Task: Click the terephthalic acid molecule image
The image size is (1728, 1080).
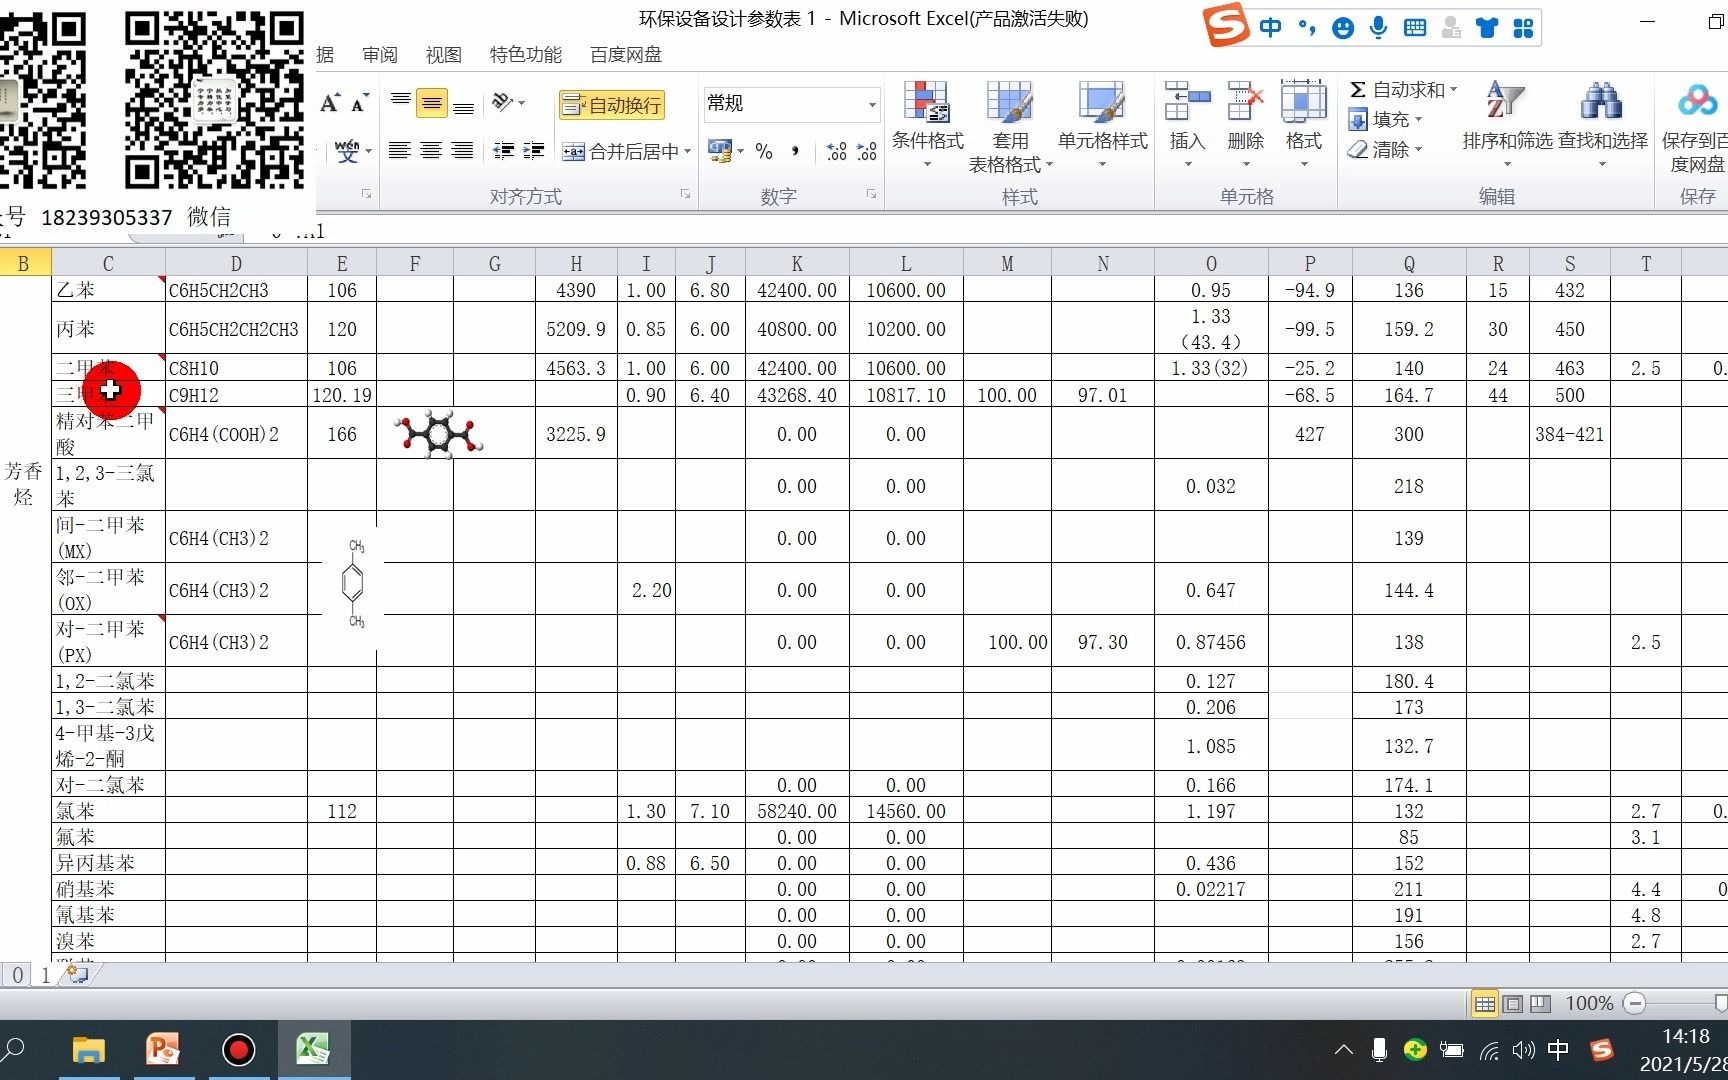Action: click(x=439, y=435)
